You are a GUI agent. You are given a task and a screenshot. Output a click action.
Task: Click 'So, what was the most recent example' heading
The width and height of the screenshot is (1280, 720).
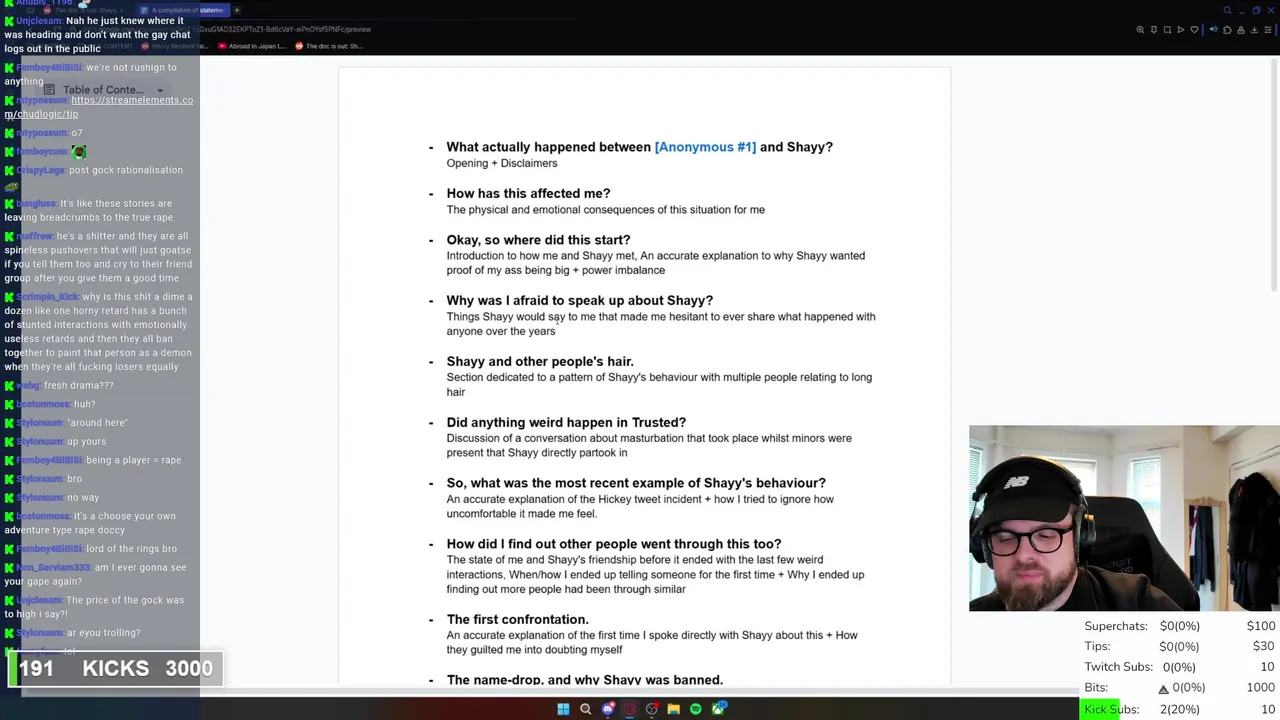(x=636, y=483)
